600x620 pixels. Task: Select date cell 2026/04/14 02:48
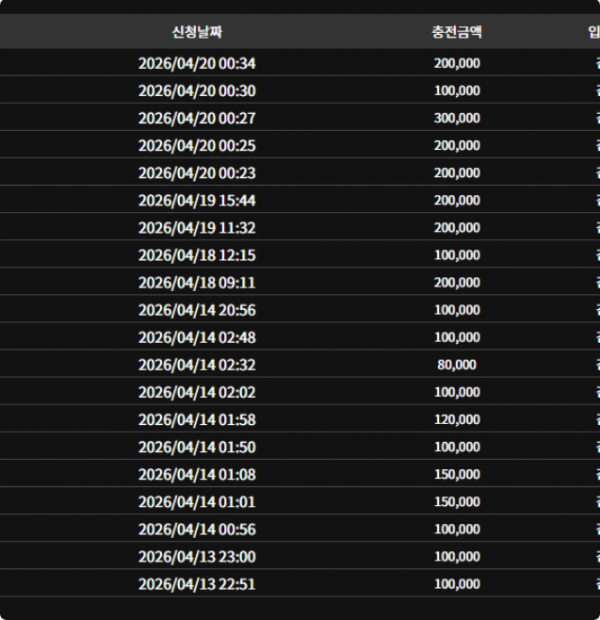click(x=197, y=338)
